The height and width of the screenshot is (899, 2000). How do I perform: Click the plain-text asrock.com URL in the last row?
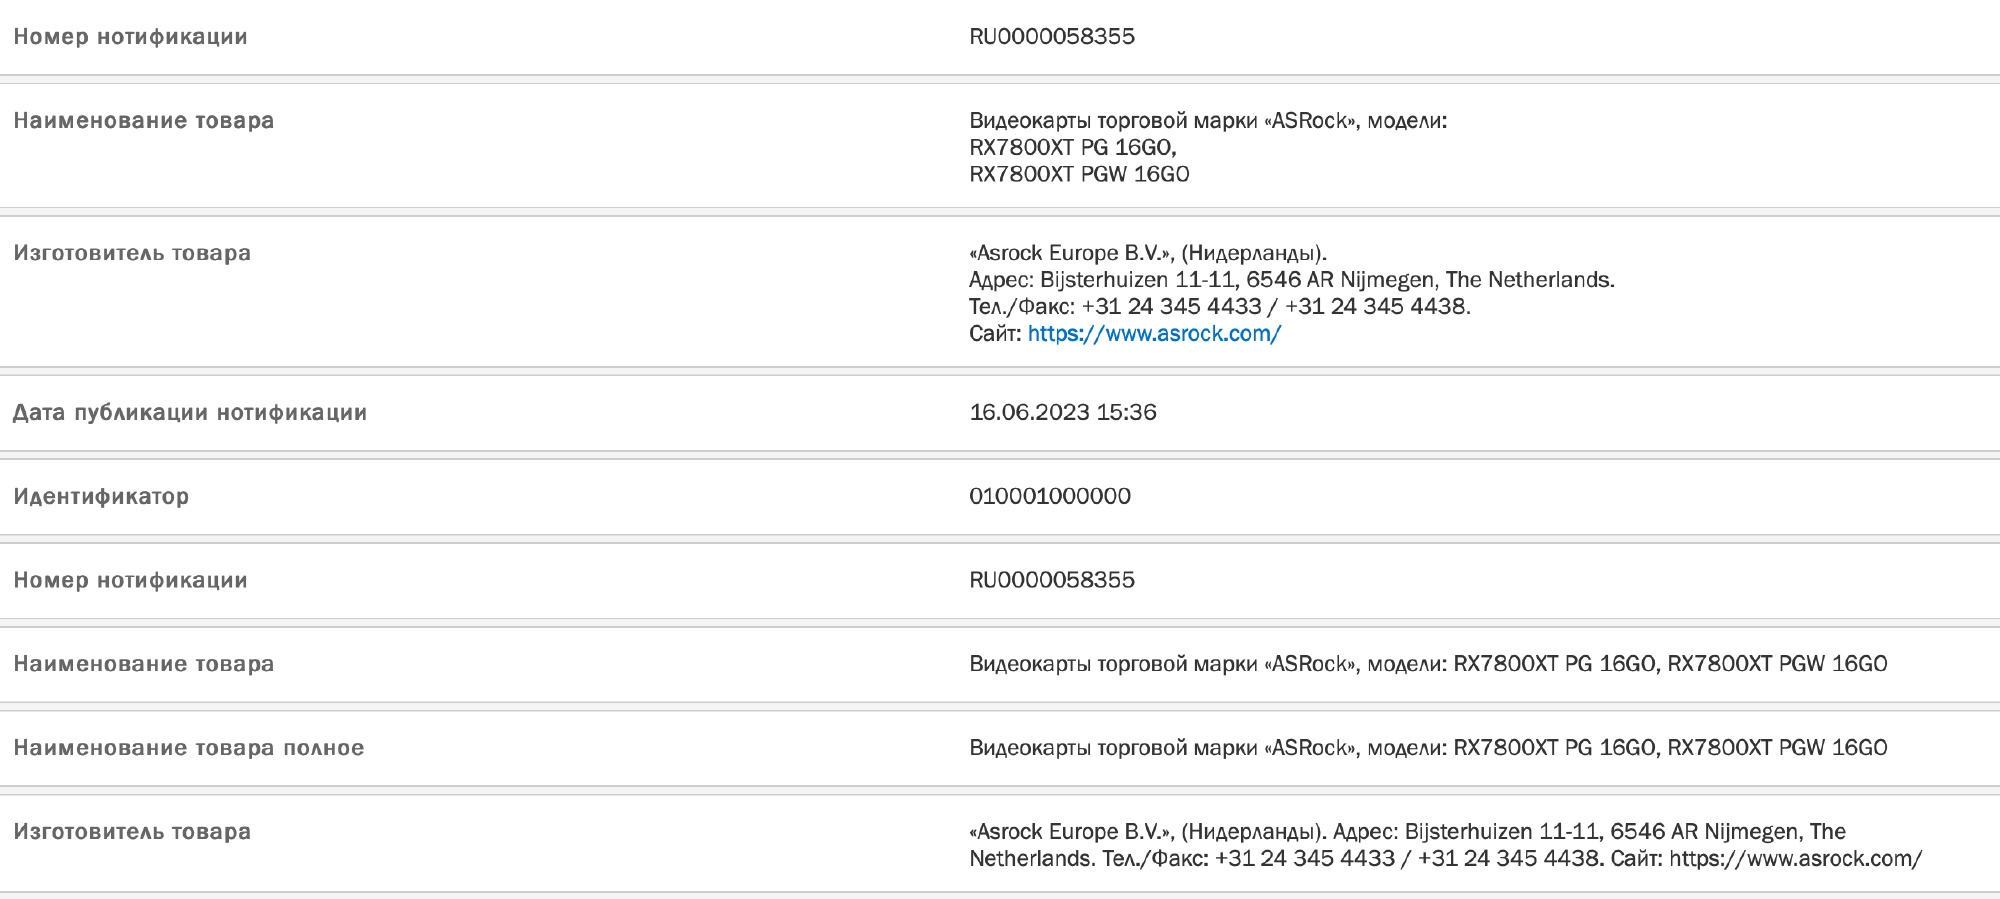(x=1795, y=859)
